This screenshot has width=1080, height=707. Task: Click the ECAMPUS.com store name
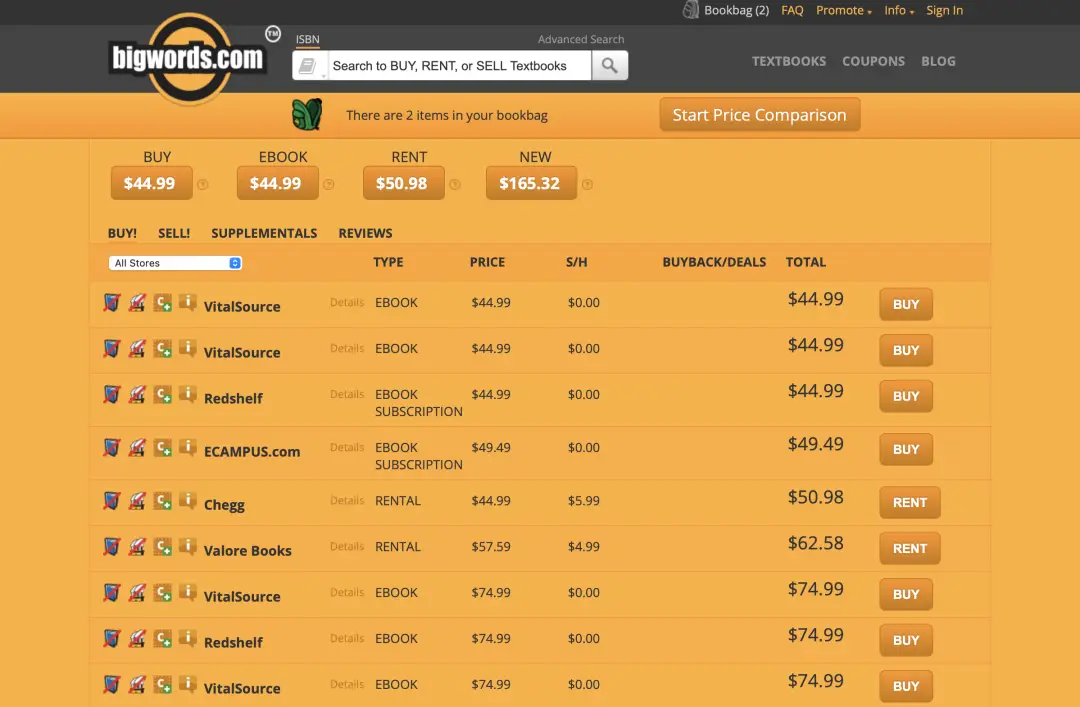(x=251, y=452)
